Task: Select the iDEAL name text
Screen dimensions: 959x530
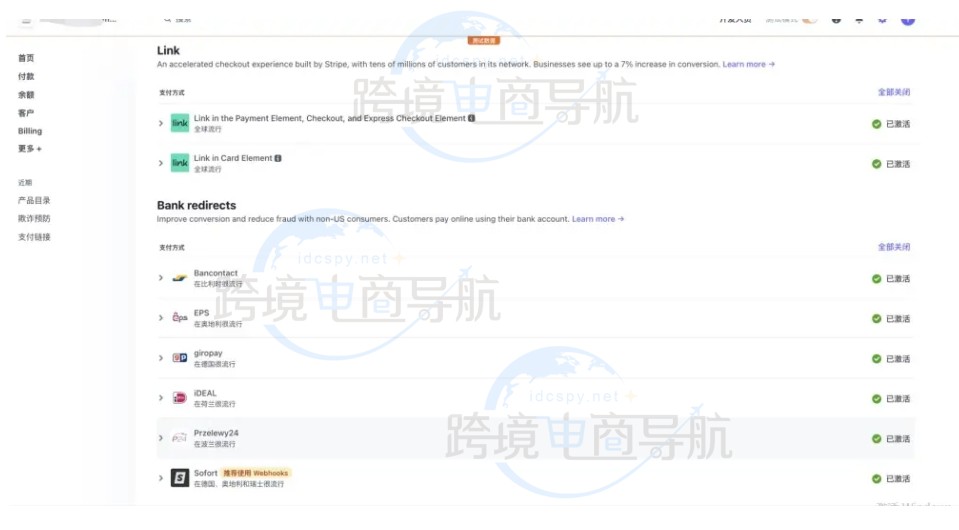Action: (205, 393)
